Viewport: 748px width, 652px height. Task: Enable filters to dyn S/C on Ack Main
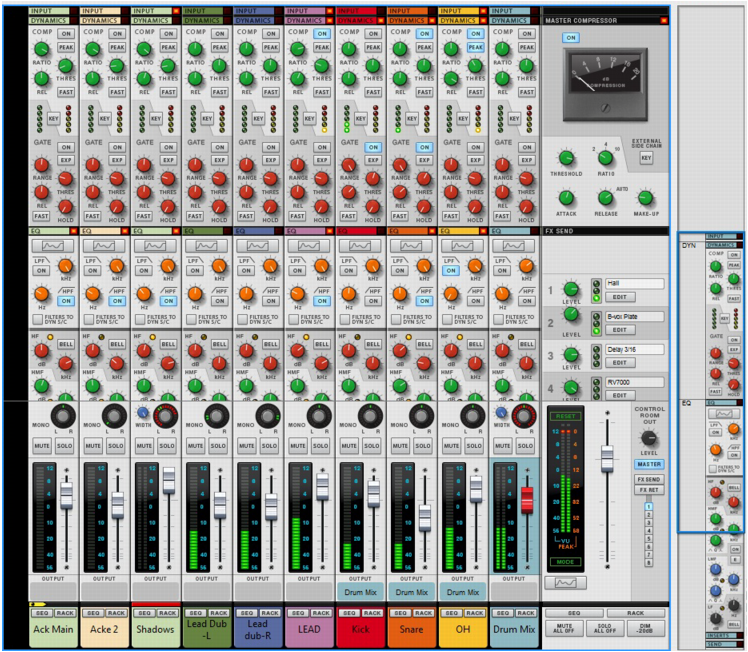[x=38, y=319]
